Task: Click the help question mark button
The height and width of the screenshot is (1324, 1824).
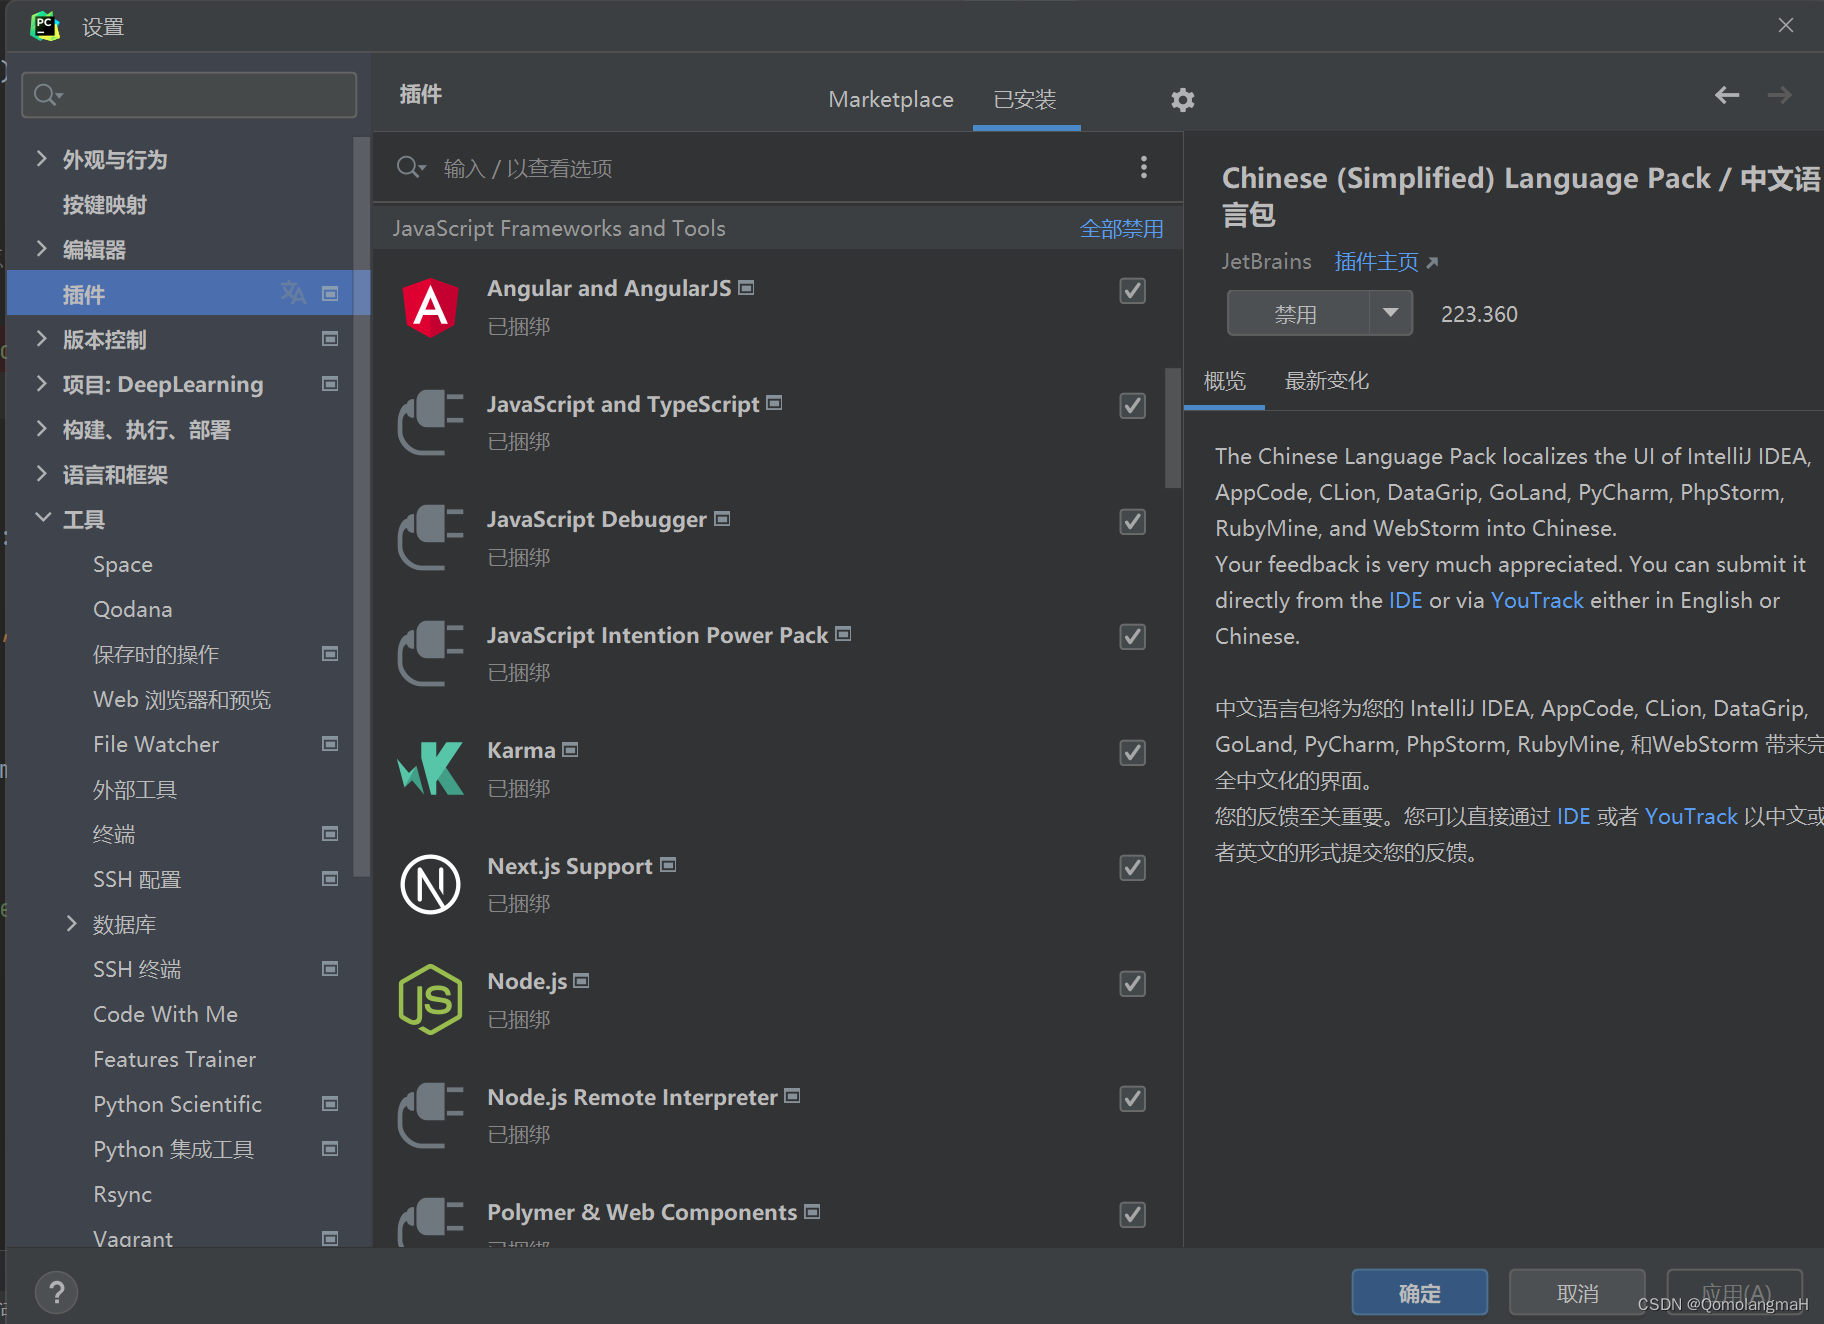Action: (57, 1292)
